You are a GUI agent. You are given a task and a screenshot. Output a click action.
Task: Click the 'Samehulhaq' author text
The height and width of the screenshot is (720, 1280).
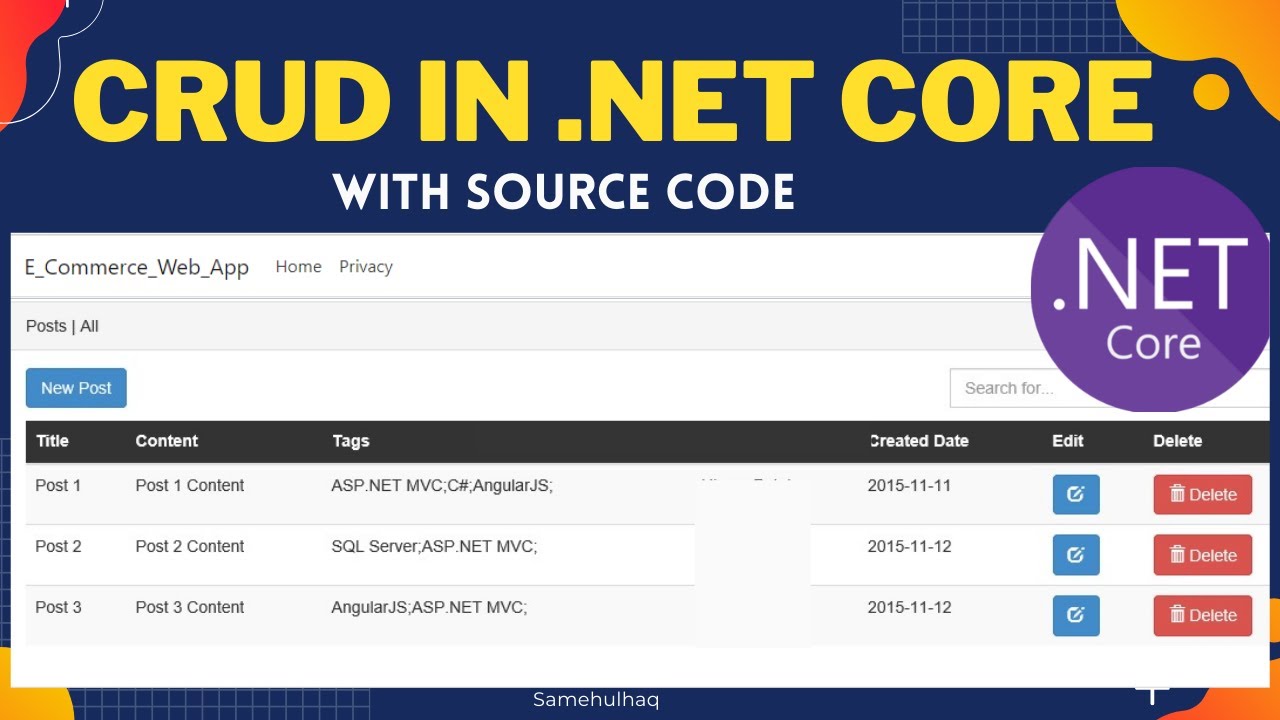coord(596,700)
